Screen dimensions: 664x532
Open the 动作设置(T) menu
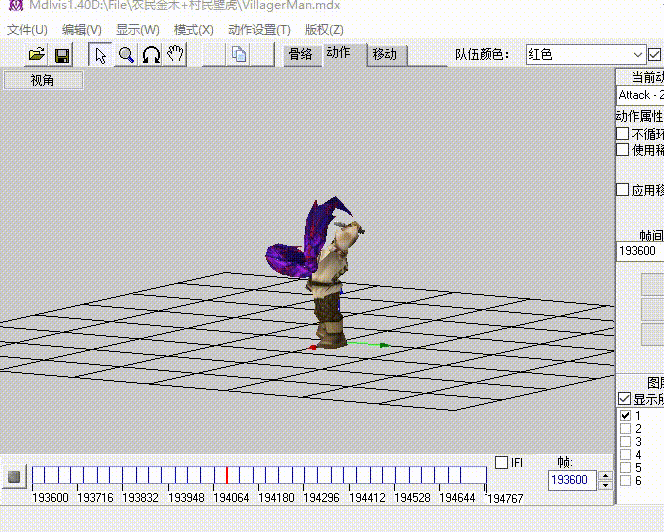[259, 30]
